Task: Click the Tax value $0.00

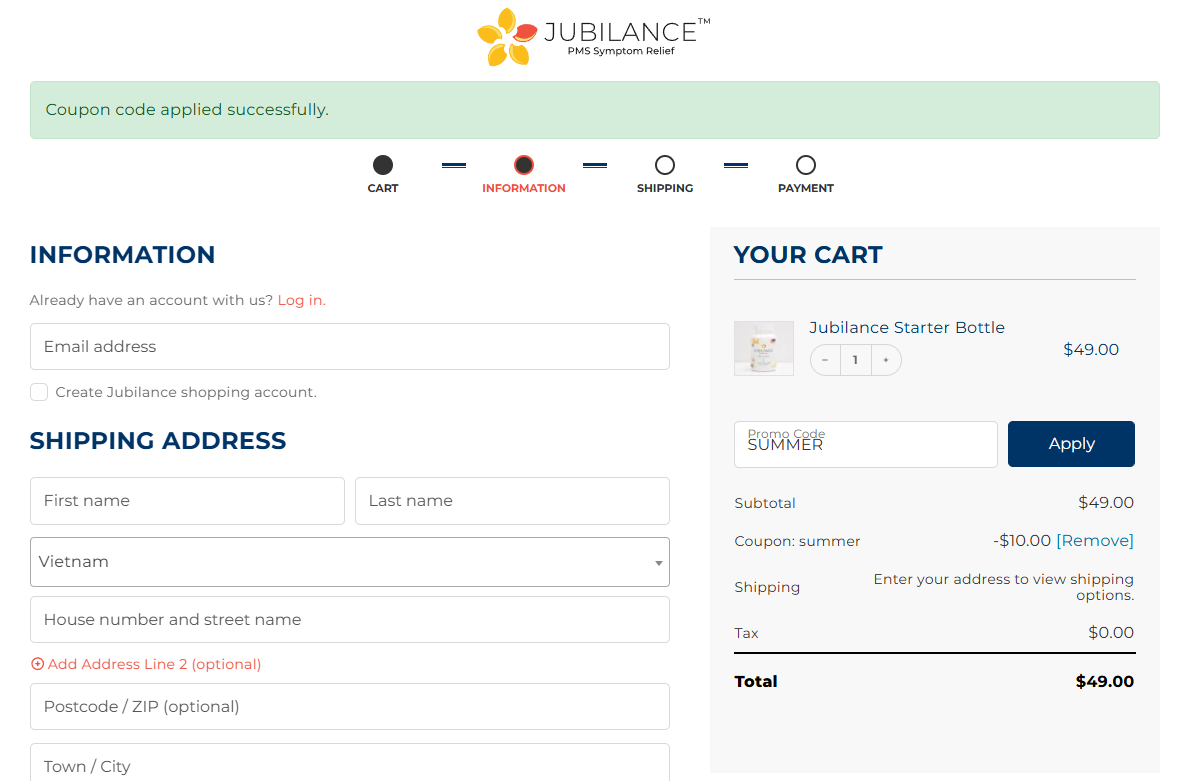Action: click(1112, 633)
